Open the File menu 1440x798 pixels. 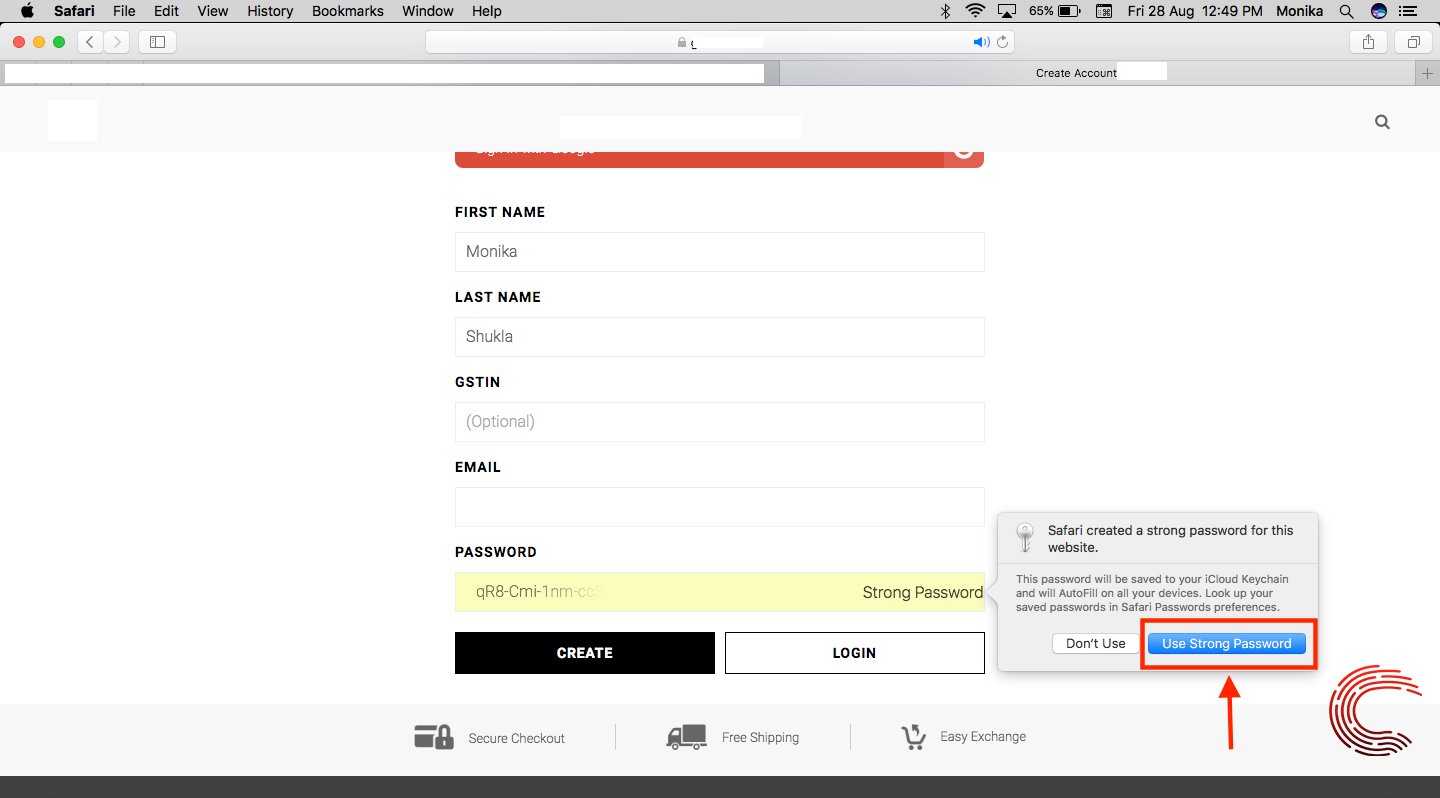(x=124, y=11)
